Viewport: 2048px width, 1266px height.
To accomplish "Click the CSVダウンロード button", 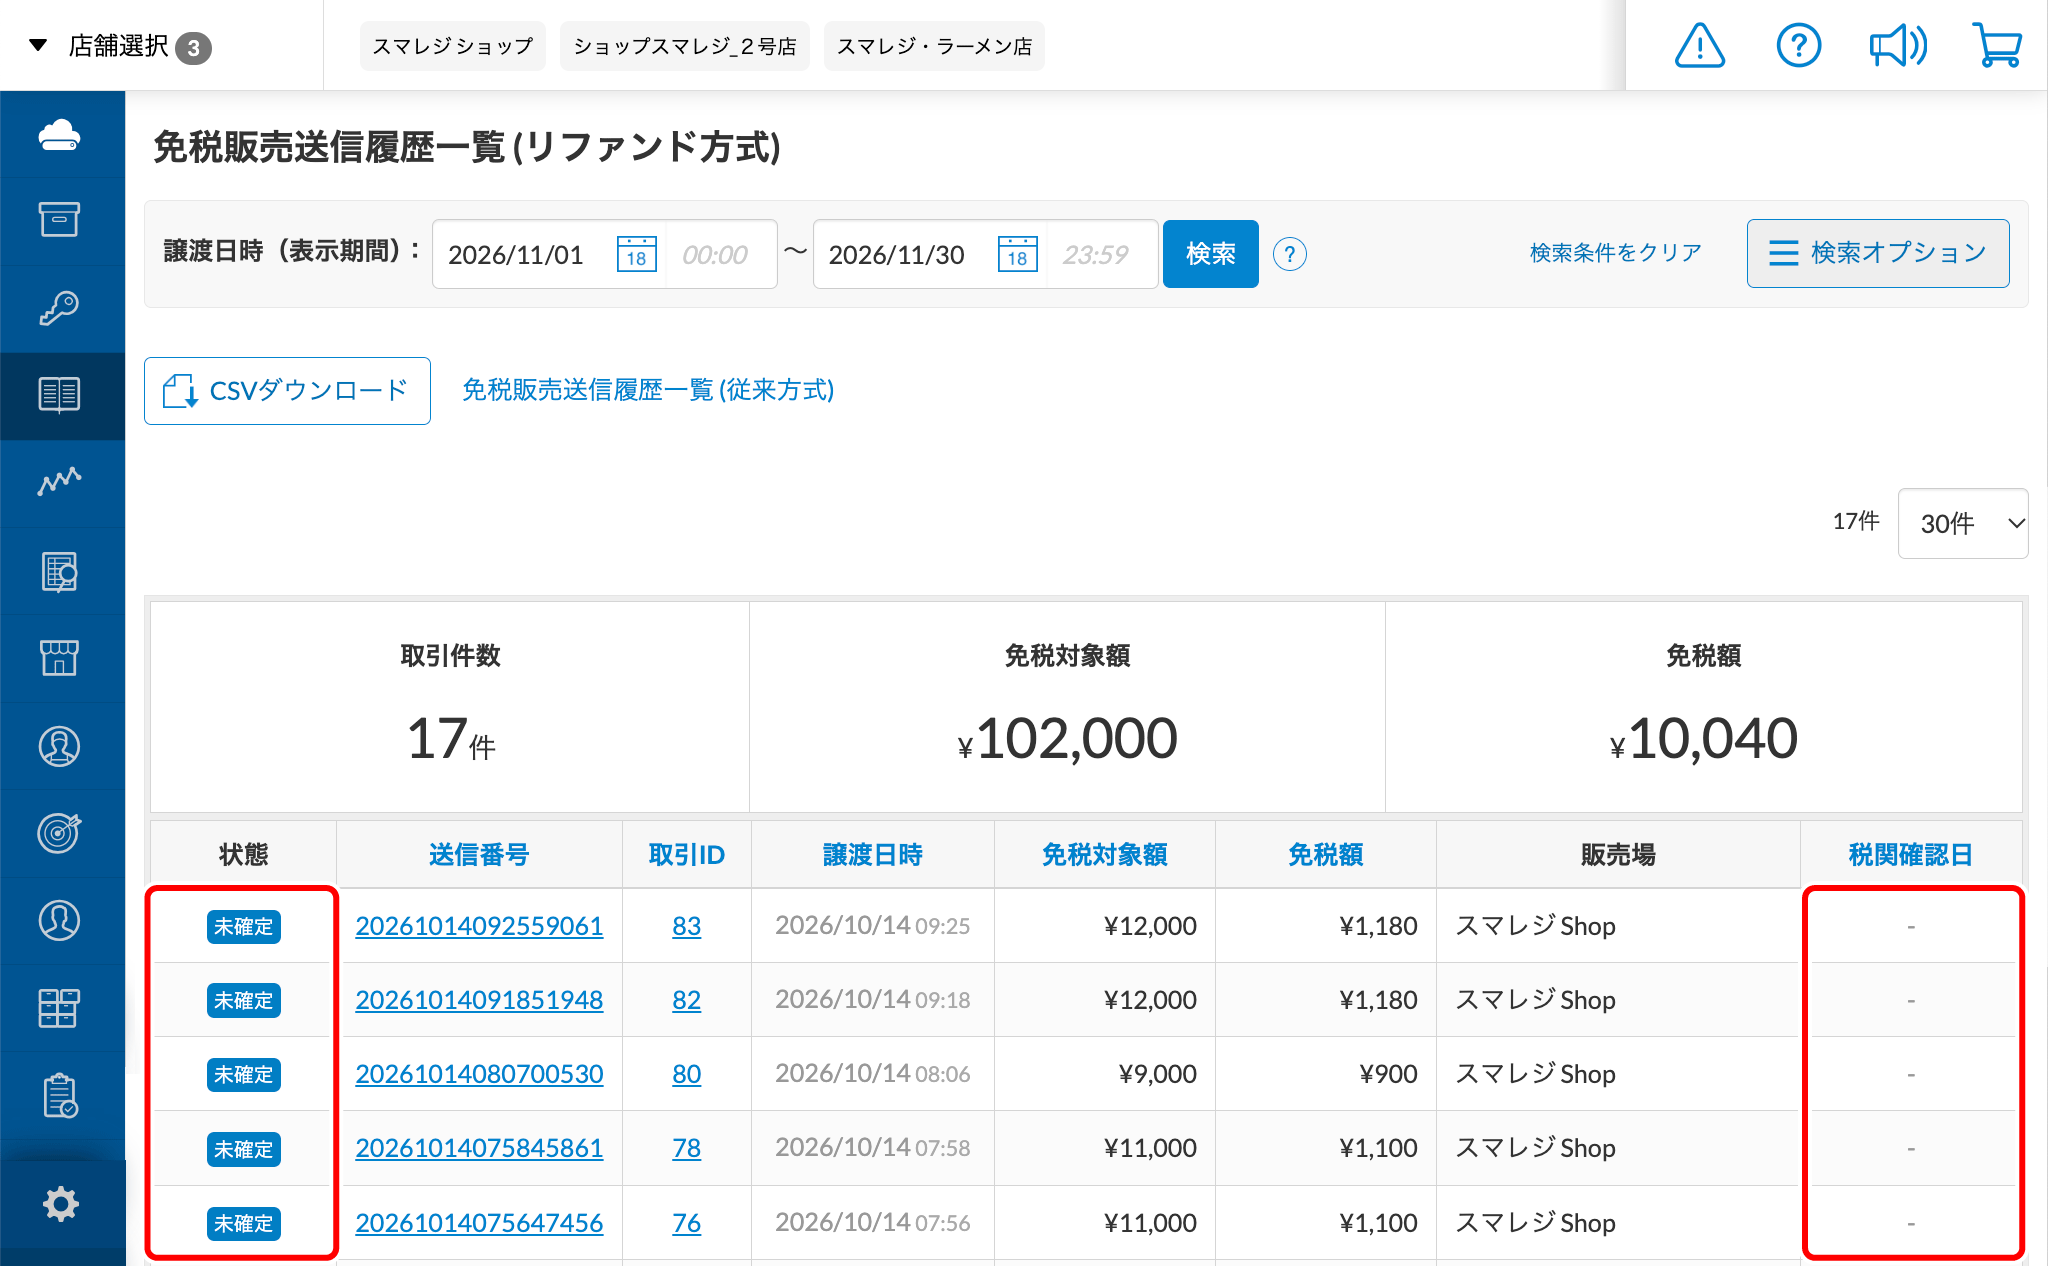I will (287, 391).
